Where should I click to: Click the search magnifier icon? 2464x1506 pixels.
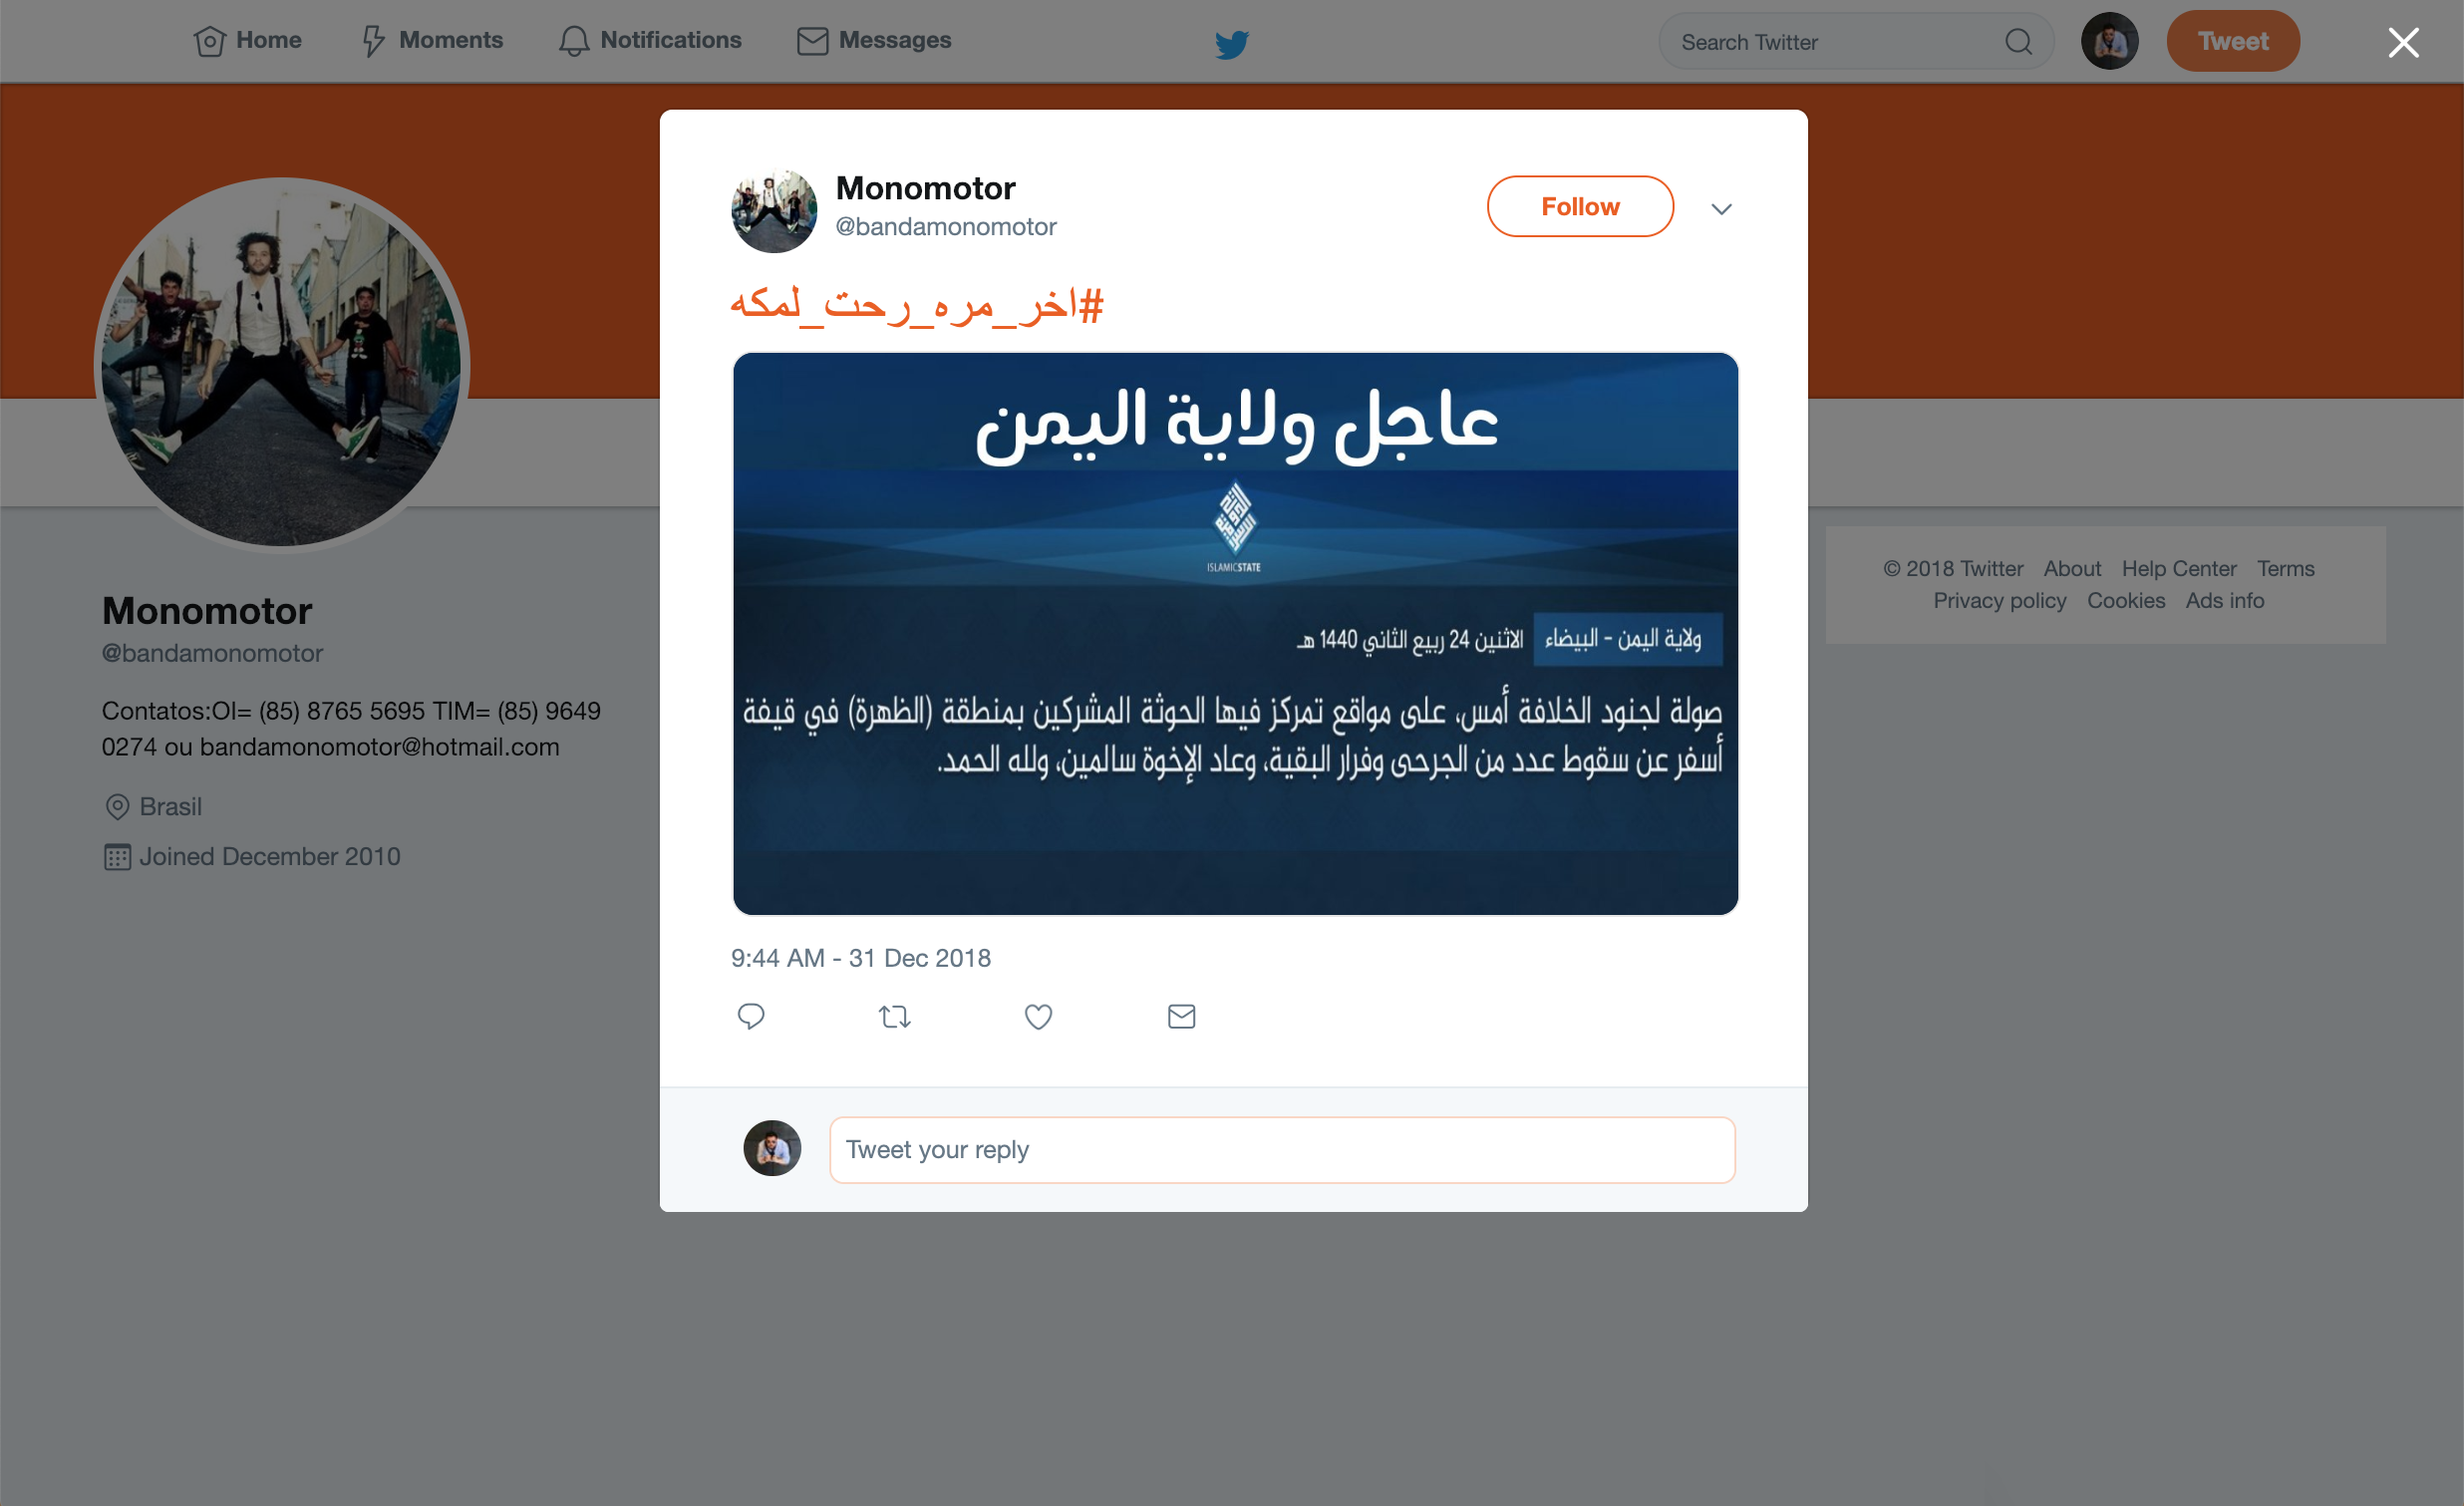point(2018,41)
